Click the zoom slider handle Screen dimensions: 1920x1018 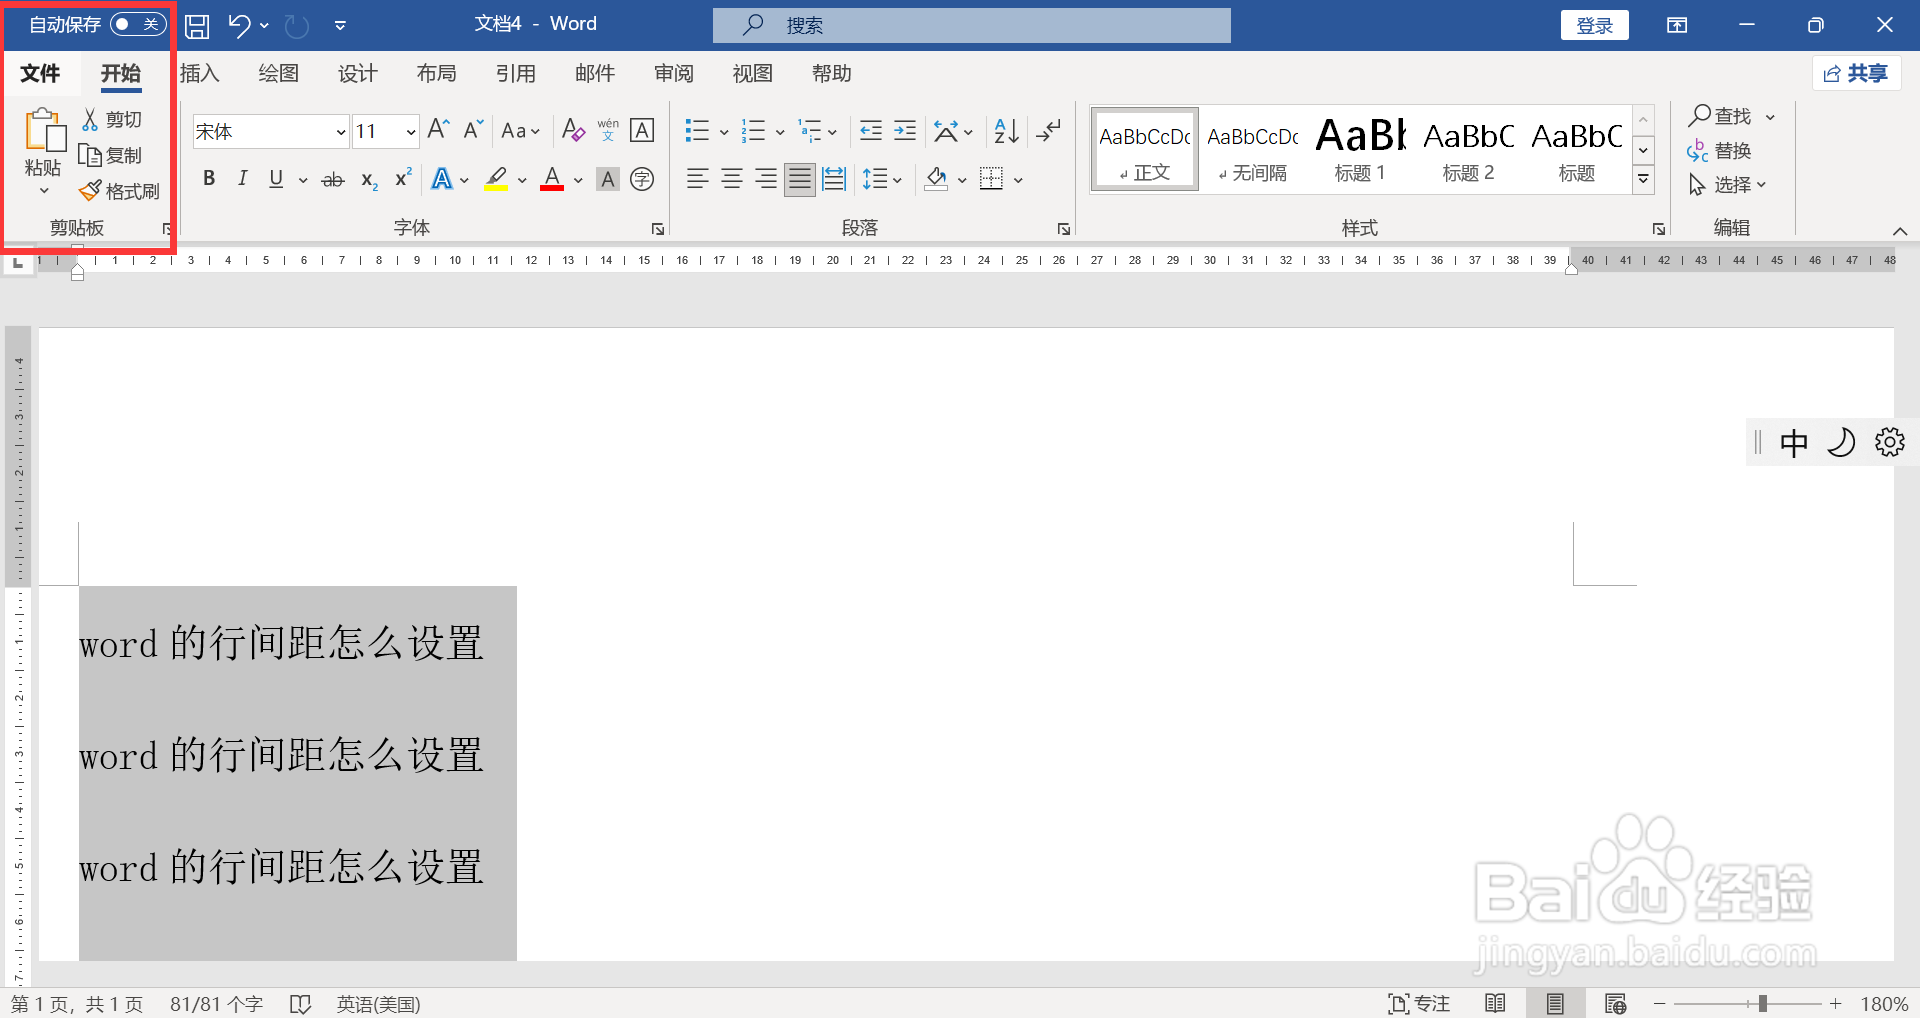click(x=1762, y=1003)
